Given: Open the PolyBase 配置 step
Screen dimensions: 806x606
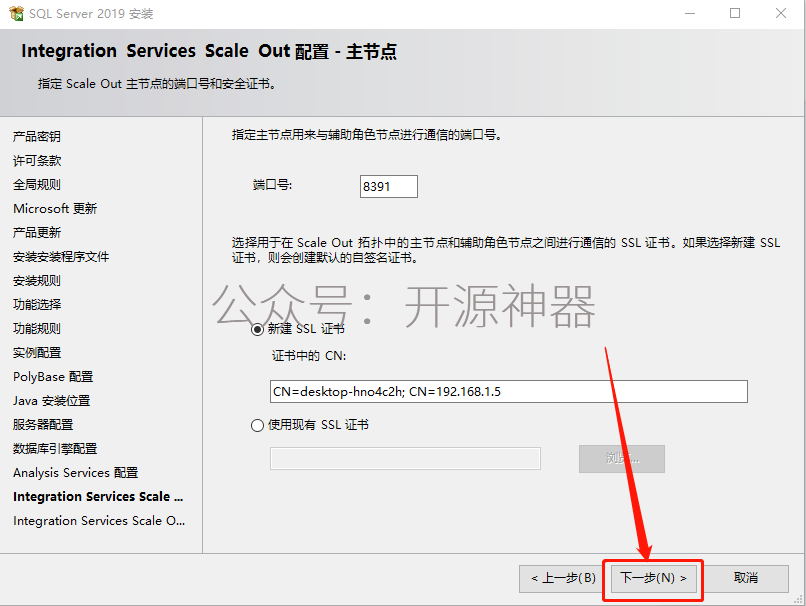Looking at the screenshot, I should (53, 377).
